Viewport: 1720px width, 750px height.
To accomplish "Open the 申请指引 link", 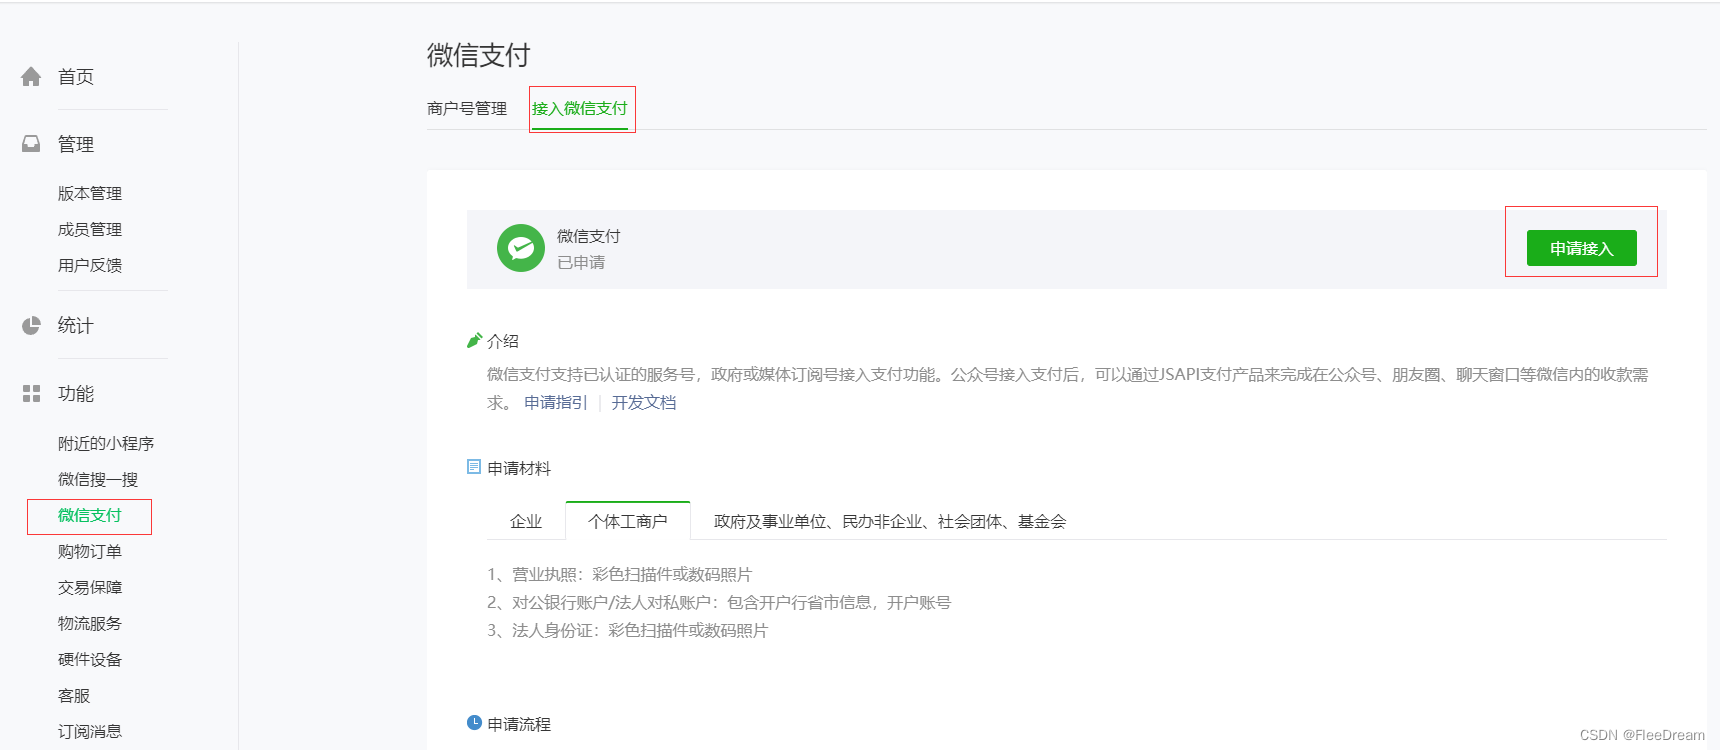I will tap(556, 402).
